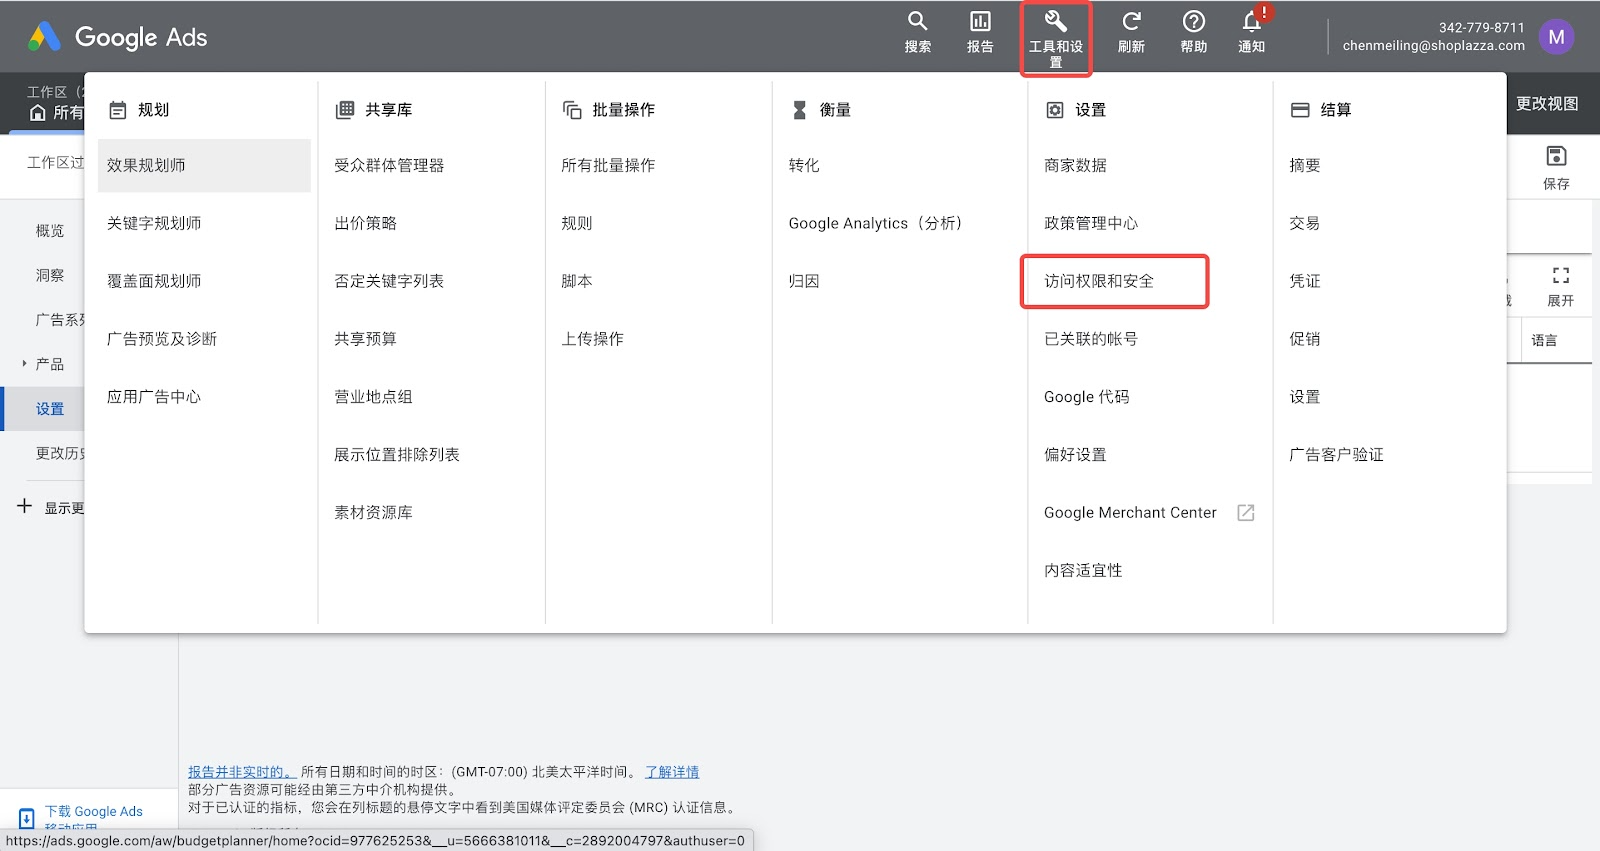Click the 保存 save icon

pyautogui.click(x=1556, y=156)
